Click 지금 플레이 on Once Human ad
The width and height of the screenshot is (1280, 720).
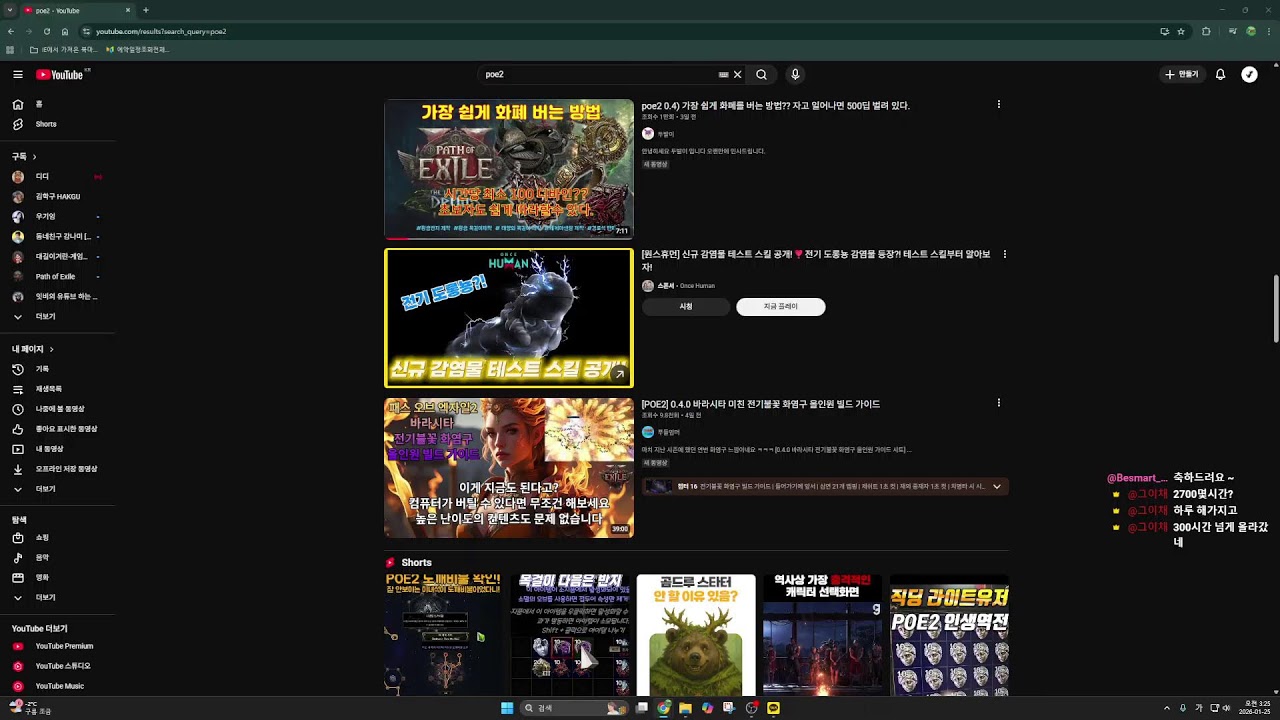point(781,307)
